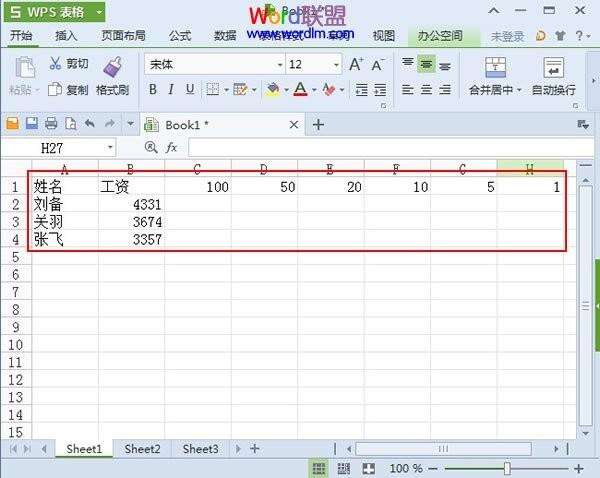600x478 pixels.
Task: Click the zoom slider in the status bar
Action: pyautogui.click(x=508, y=468)
